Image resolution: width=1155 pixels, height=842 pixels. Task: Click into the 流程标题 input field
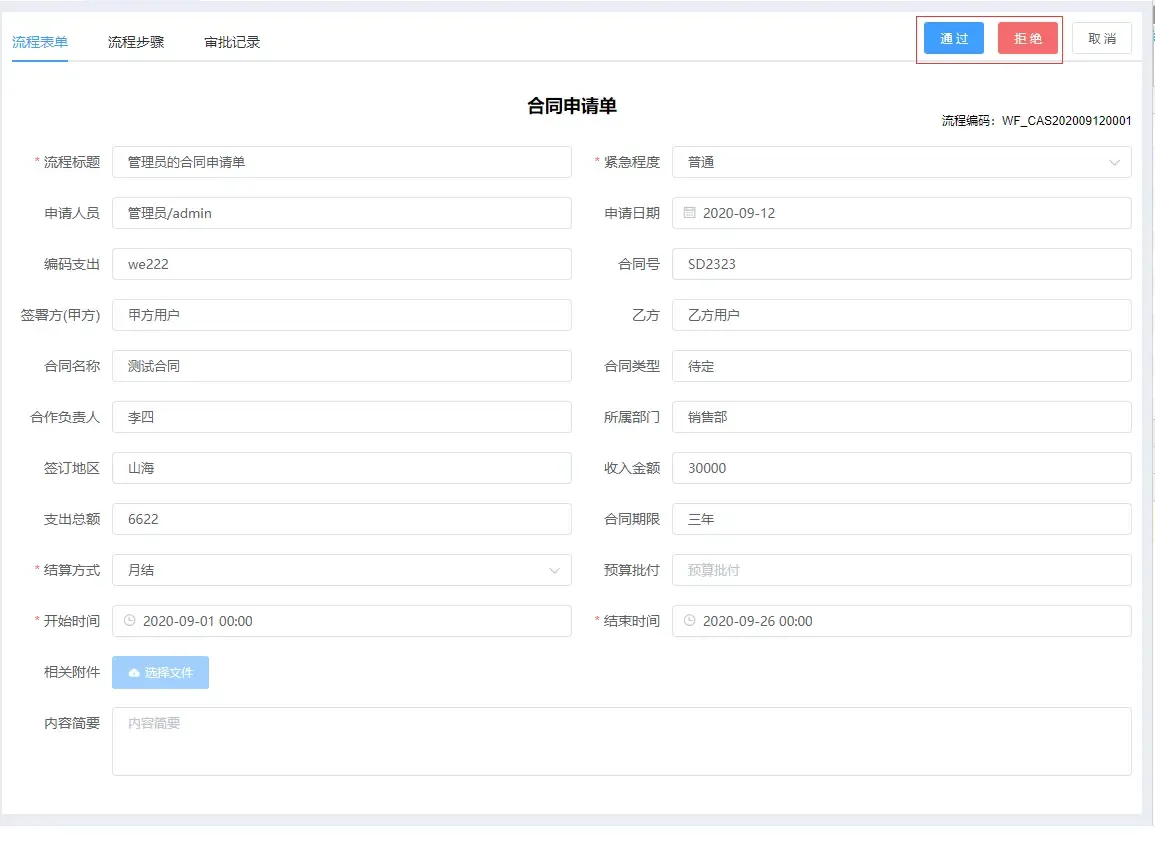coord(343,162)
